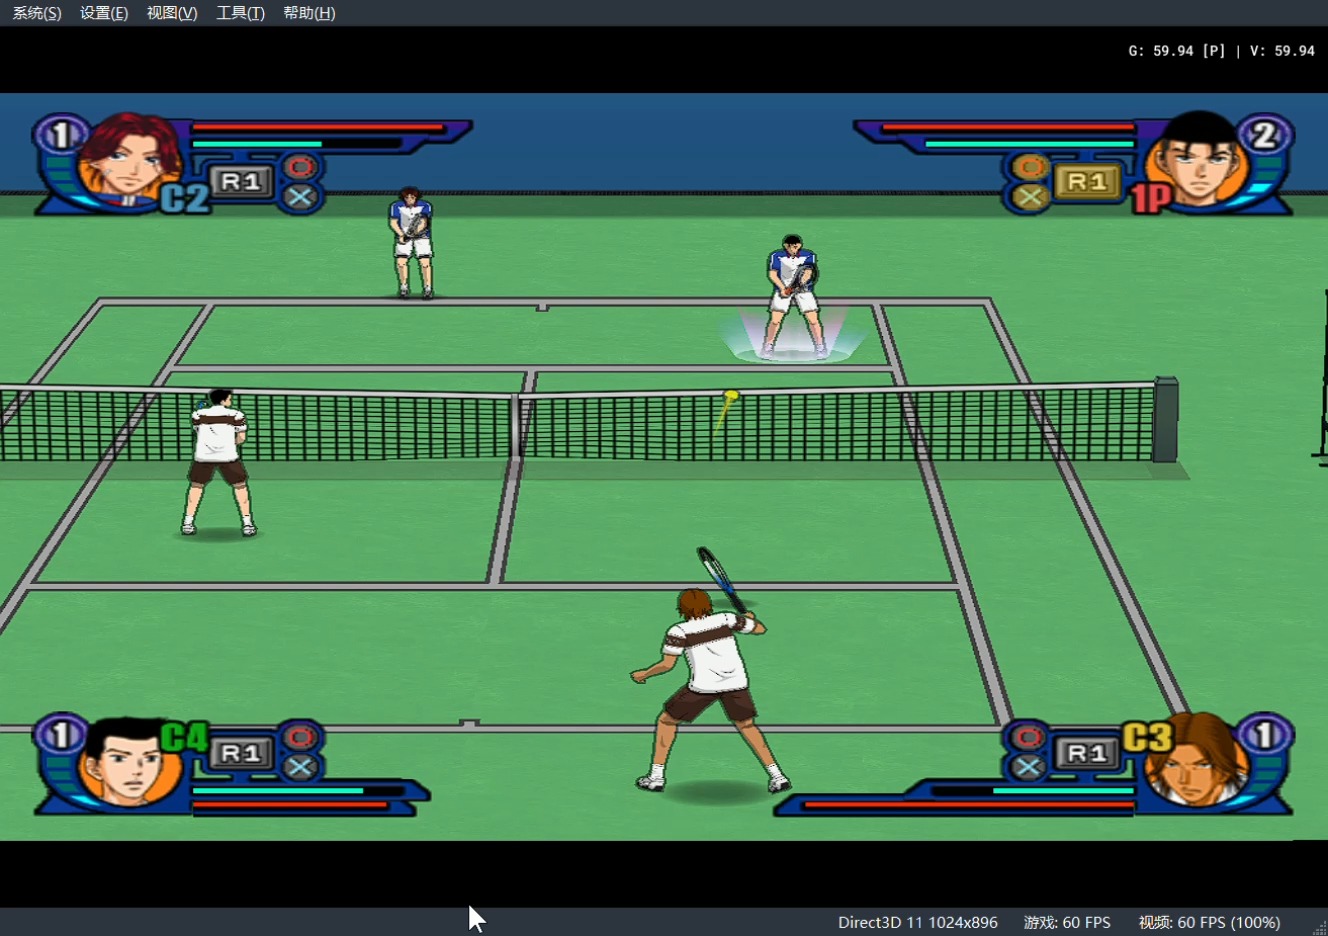Click the highlighted far-court player with glow
The image size is (1328, 936).
(x=793, y=296)
